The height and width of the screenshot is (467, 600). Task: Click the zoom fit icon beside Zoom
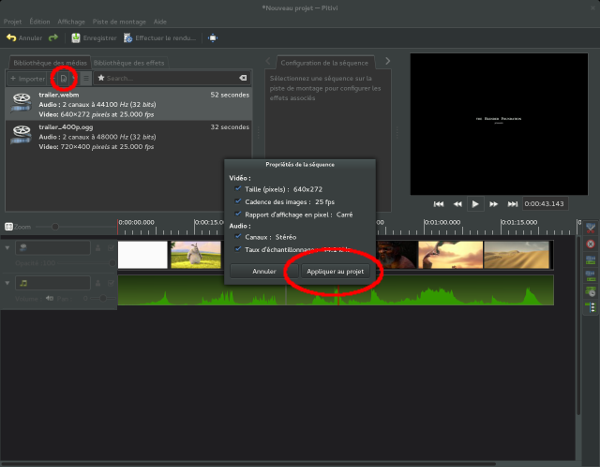click(x=10, y=227)
